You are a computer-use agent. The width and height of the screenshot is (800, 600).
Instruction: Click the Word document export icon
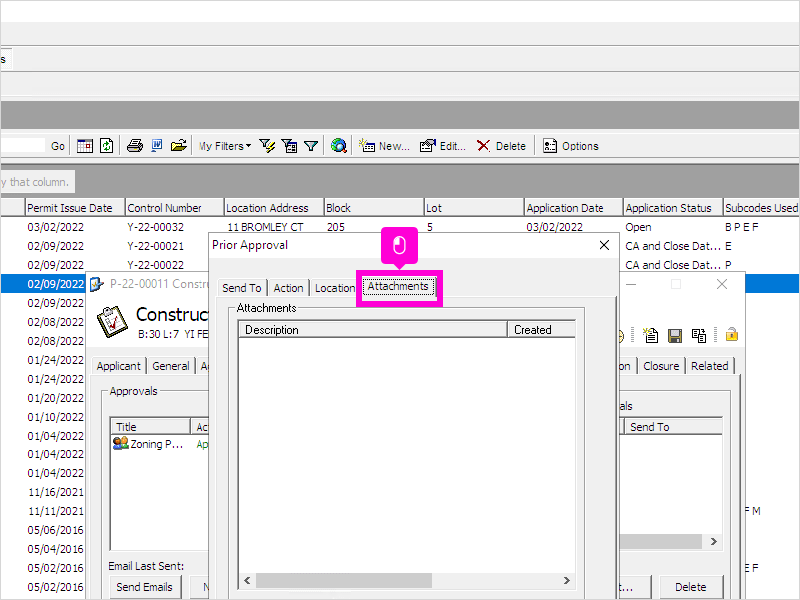click(157, 146)
